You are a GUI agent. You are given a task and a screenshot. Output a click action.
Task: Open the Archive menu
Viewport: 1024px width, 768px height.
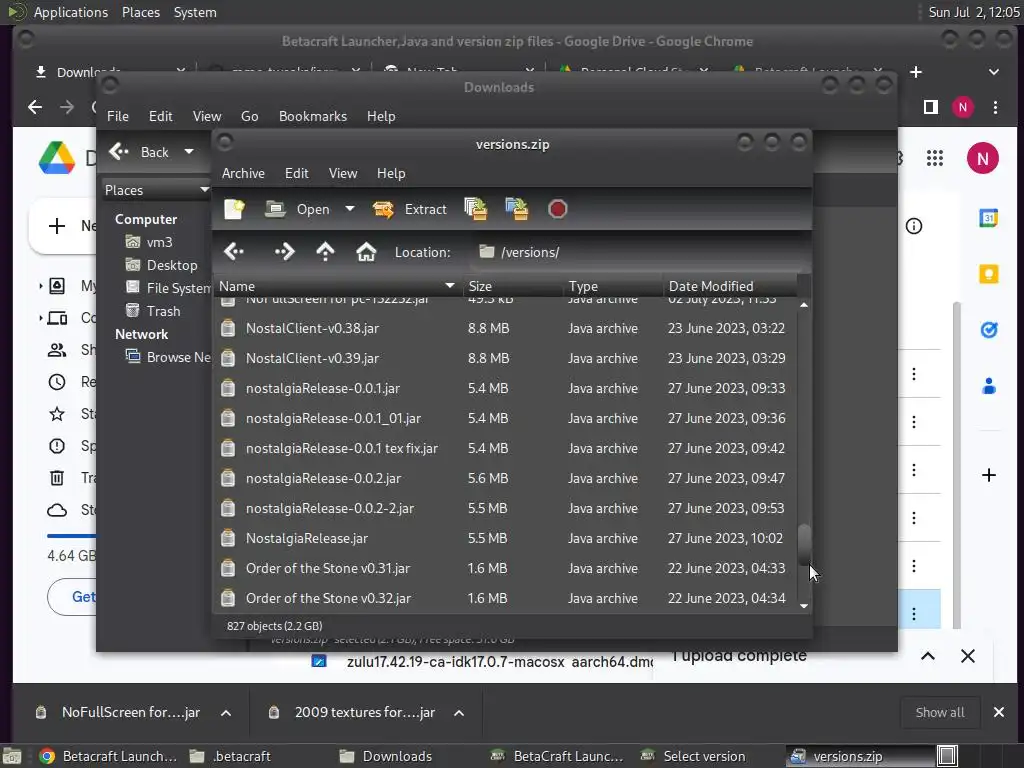coord(243,173)
